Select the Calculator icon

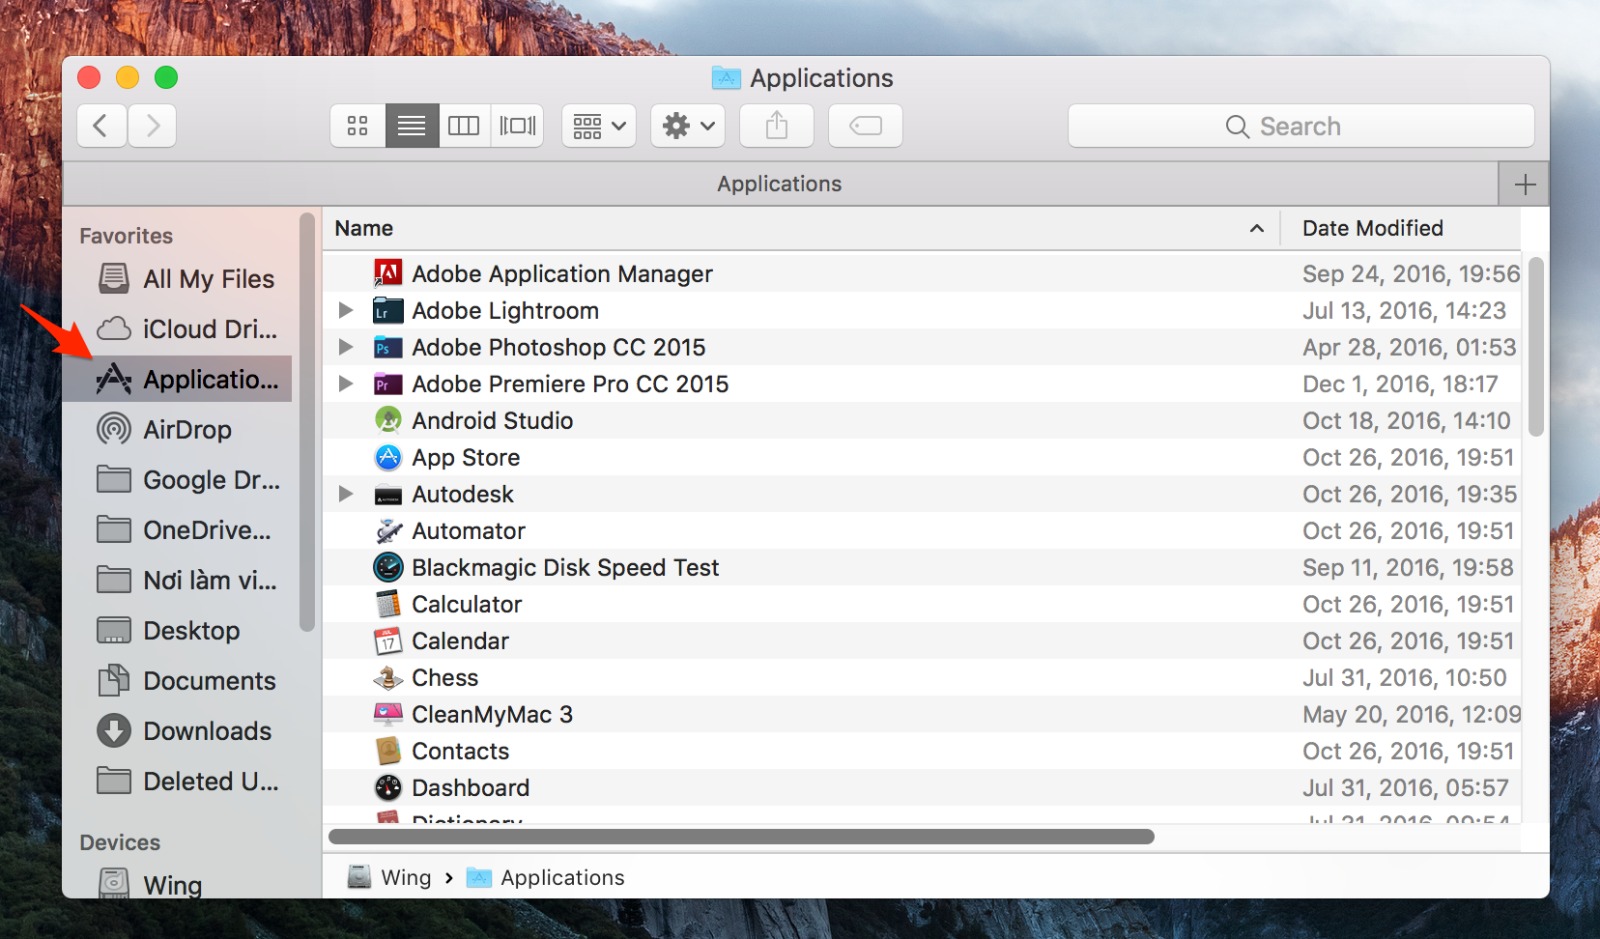(x=388, y=604)
